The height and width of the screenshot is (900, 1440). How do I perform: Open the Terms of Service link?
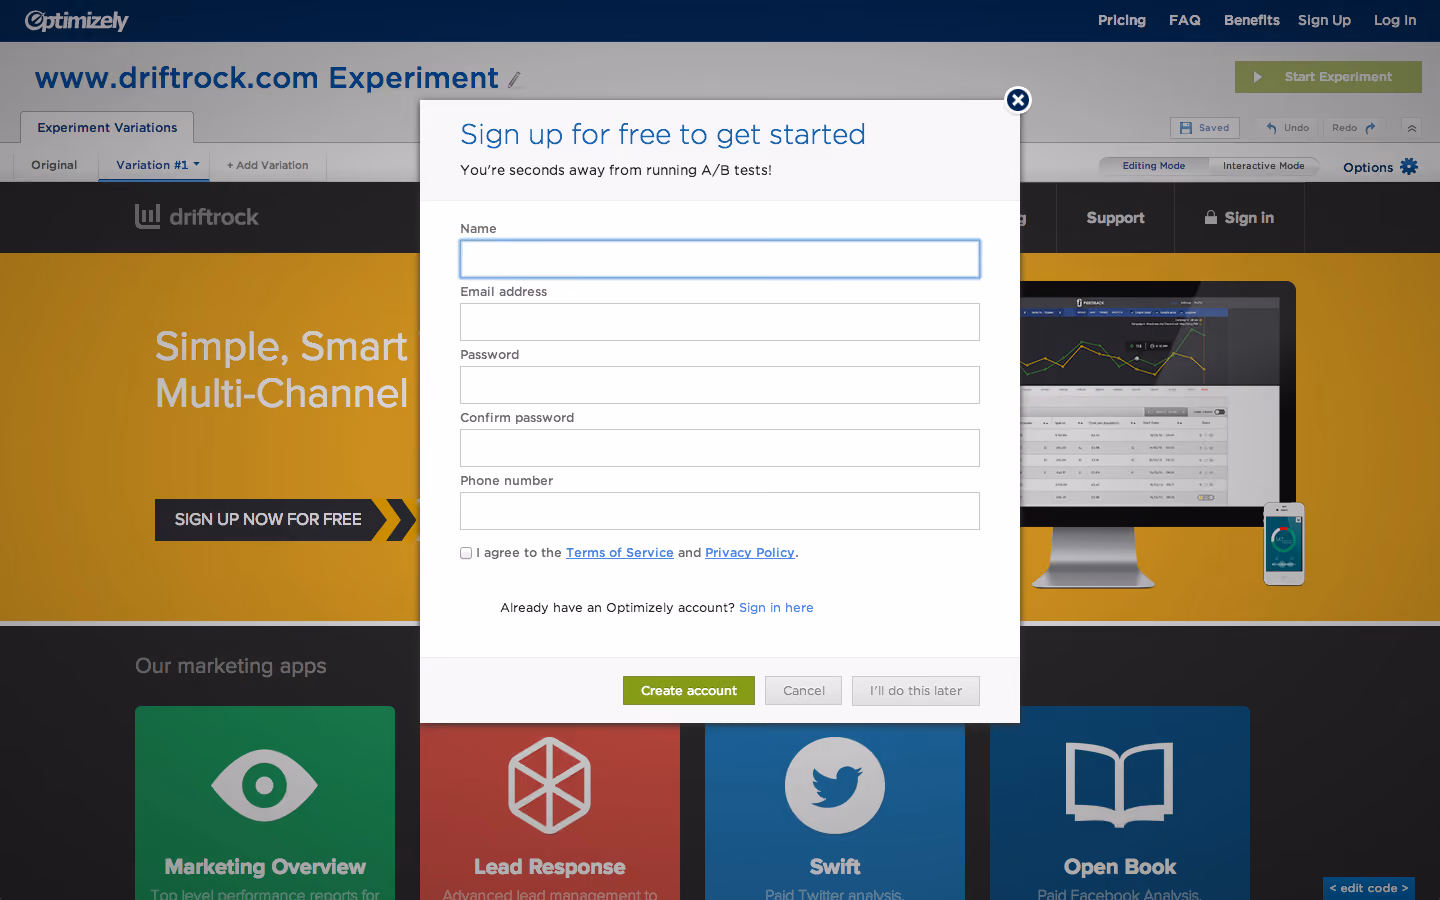[620, 553]
